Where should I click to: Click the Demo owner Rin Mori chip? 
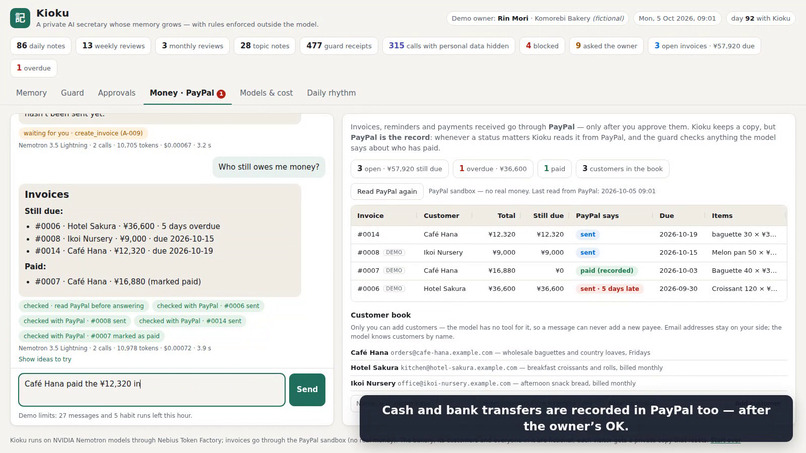pos(537,19)
